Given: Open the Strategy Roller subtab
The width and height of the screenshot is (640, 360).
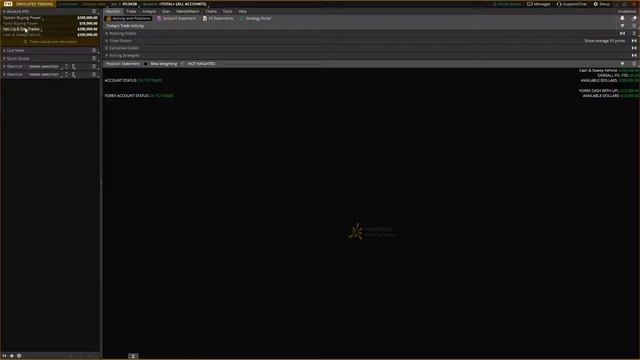Looking at the screenshot, I should tap(256, 18).
